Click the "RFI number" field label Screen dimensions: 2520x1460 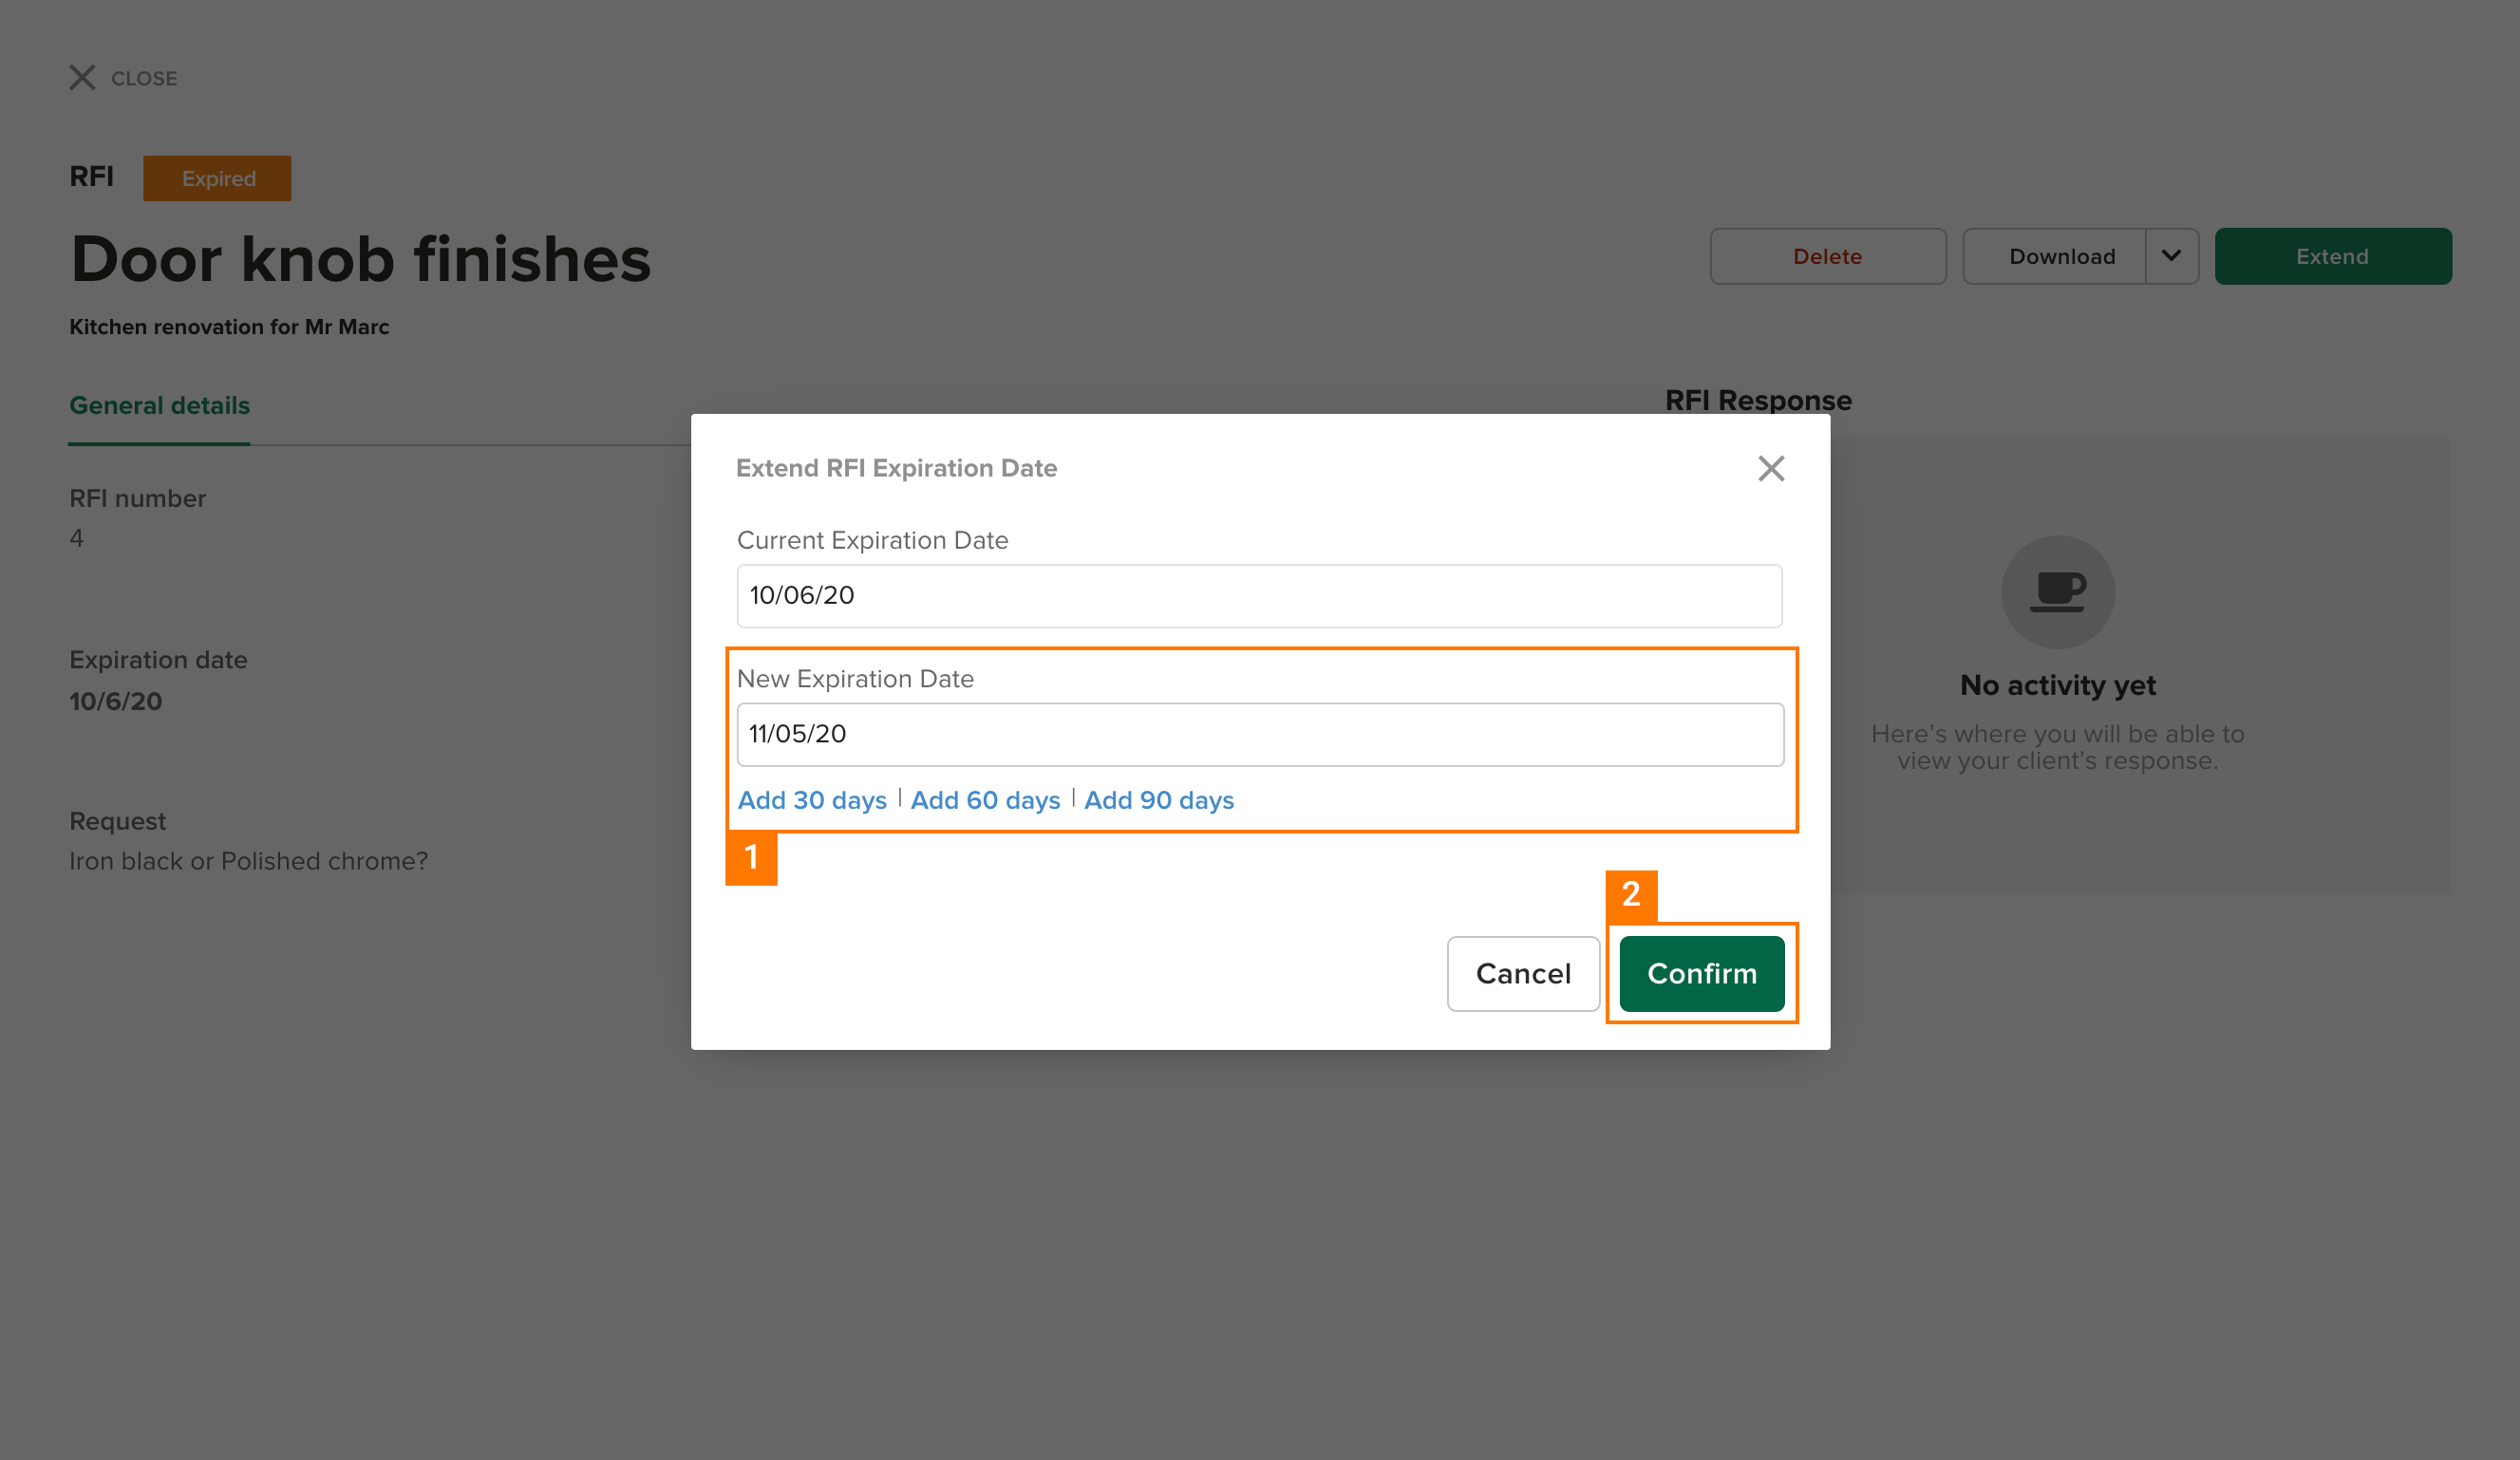(x=137, y=498)
